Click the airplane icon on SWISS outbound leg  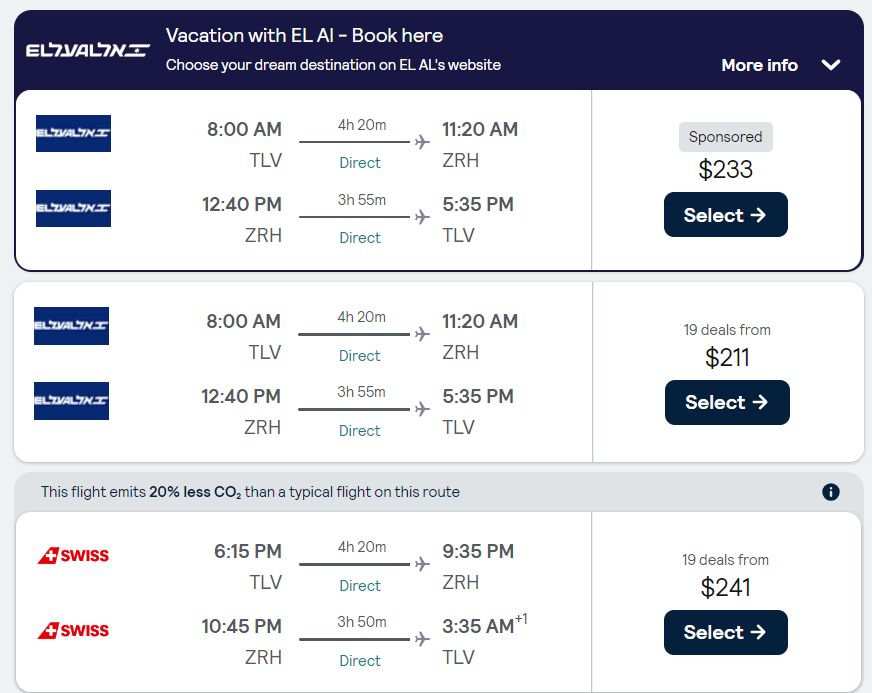tap(422, 565)
